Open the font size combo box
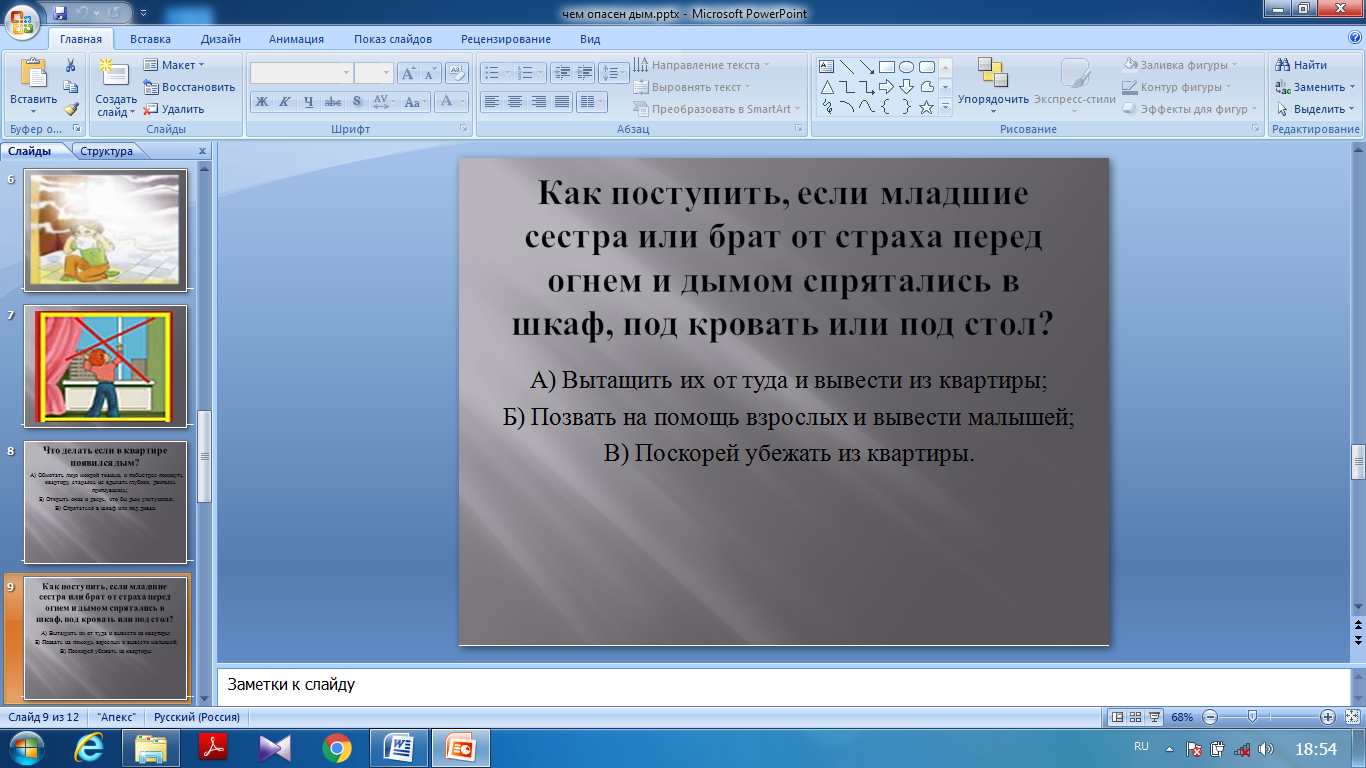The image size is (1366, 768). [x=374, y=73]
